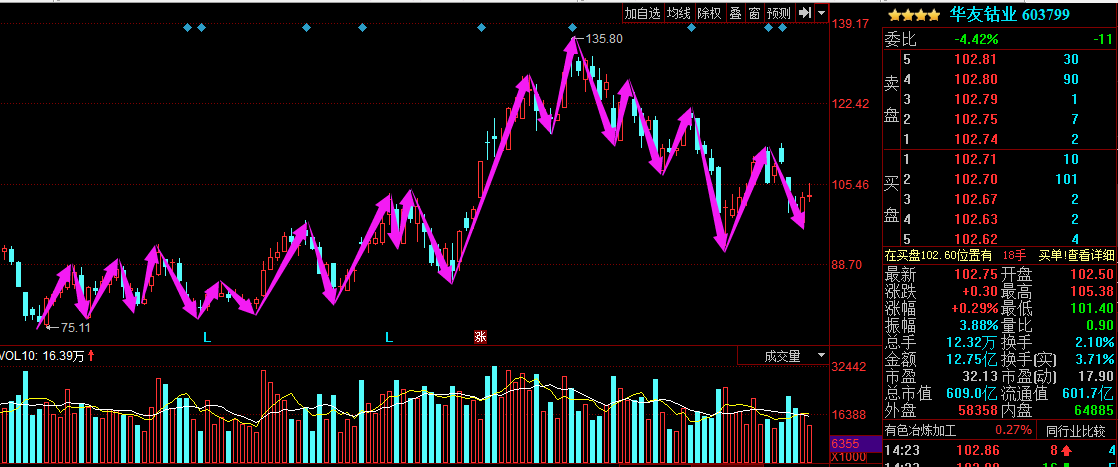The width and height of the screenshot is (1118, 467).
Task: Click the 涨幅 value +0.29%
Action: tap(974, 309)
